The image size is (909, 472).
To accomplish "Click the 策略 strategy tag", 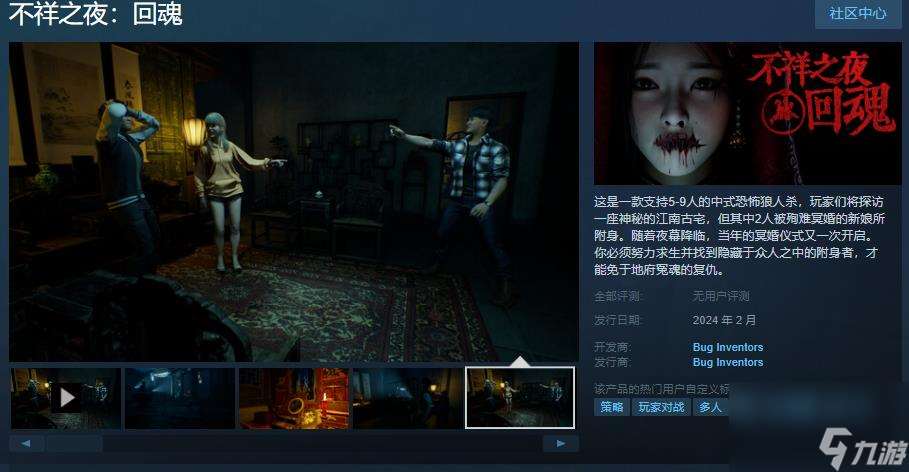I will (x=612, y=407).
